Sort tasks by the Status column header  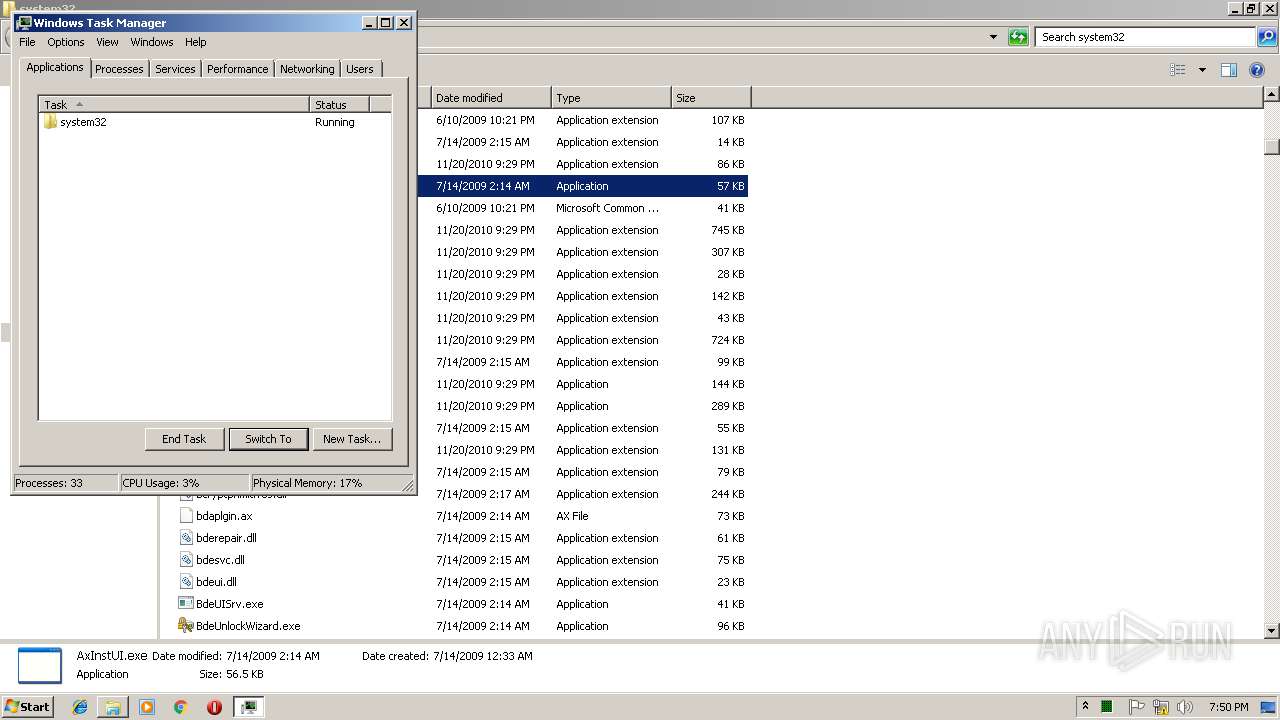point(339,104)
